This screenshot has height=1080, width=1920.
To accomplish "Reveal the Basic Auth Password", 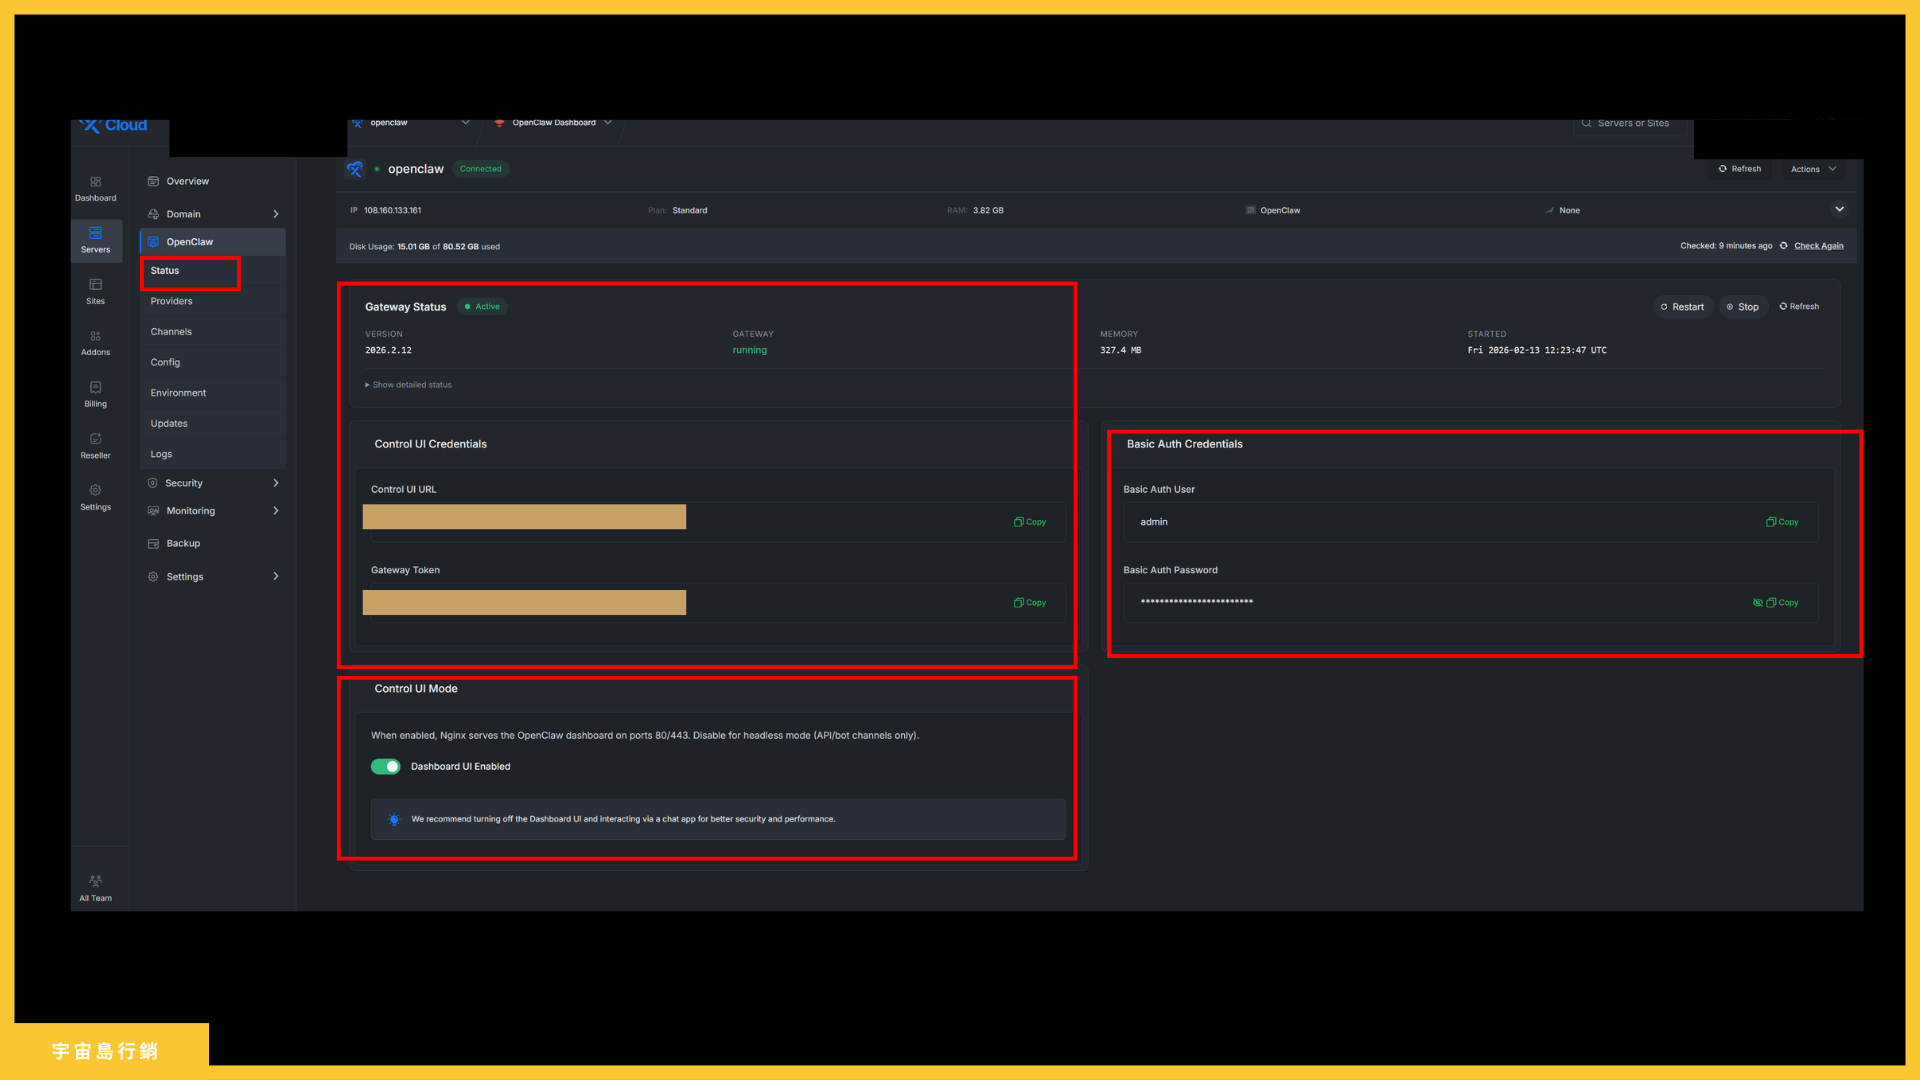I will [x=1758, y=602].
